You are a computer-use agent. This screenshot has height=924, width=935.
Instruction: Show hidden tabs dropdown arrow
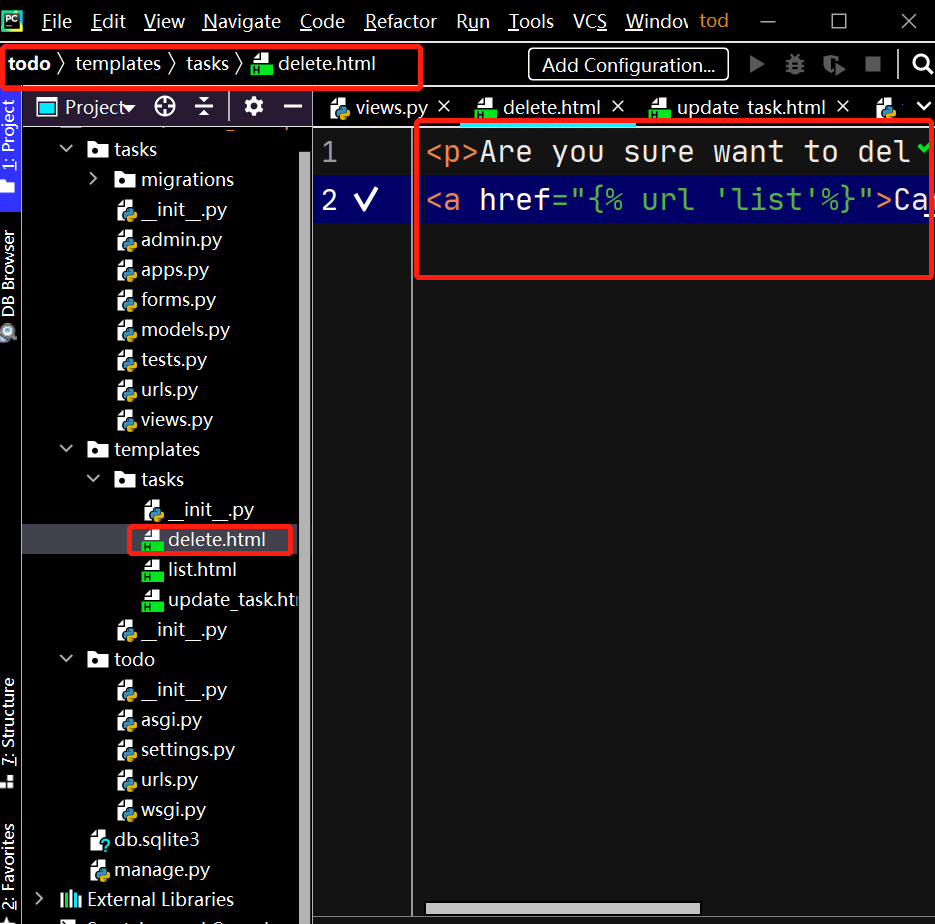point(923,106)
